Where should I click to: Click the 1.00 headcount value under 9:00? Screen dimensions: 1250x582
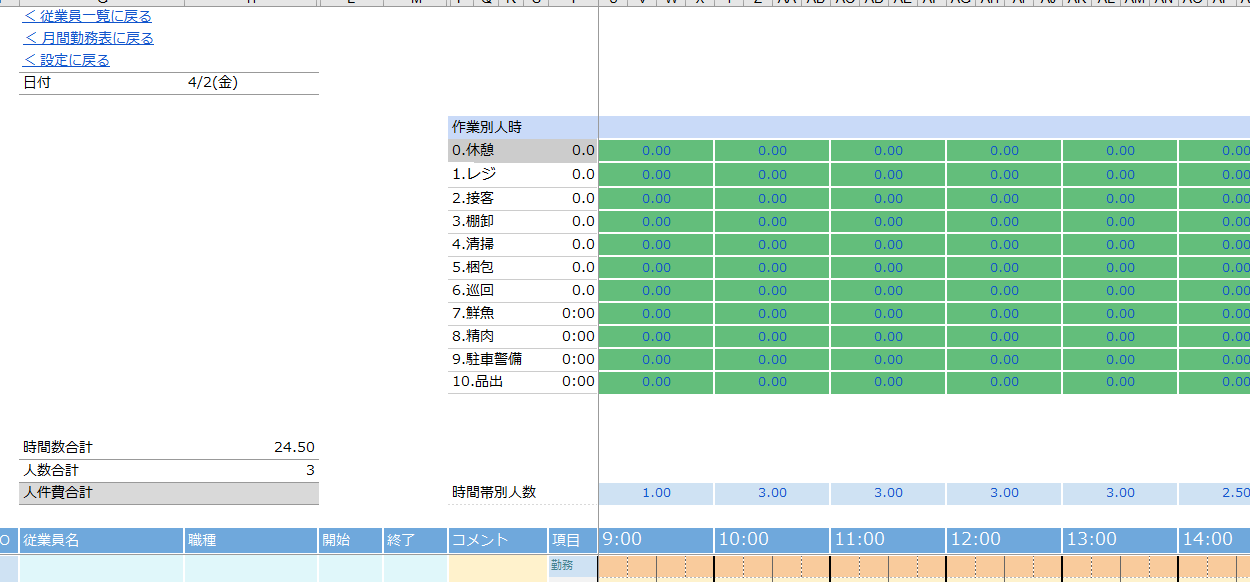(x=655, y=492)
